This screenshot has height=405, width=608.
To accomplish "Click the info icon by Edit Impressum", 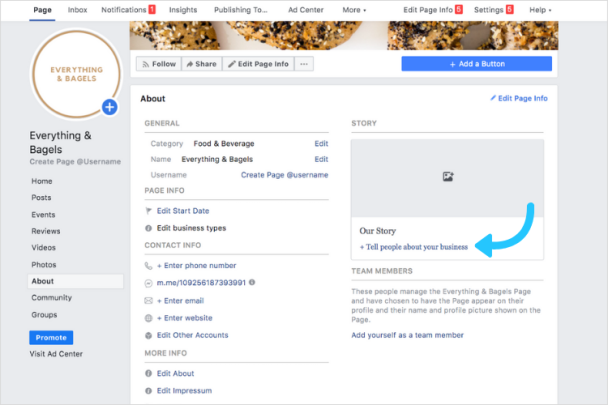I will coord(149,390).
